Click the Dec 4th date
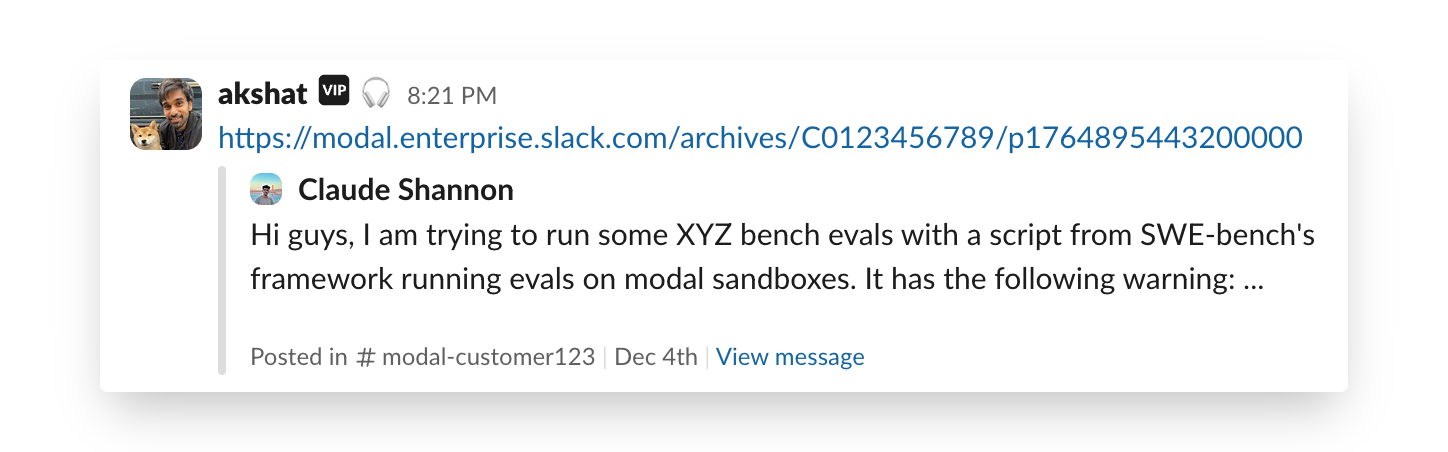Image resolution: width=1448 pixels, height=452 pixels. point(655,357)
